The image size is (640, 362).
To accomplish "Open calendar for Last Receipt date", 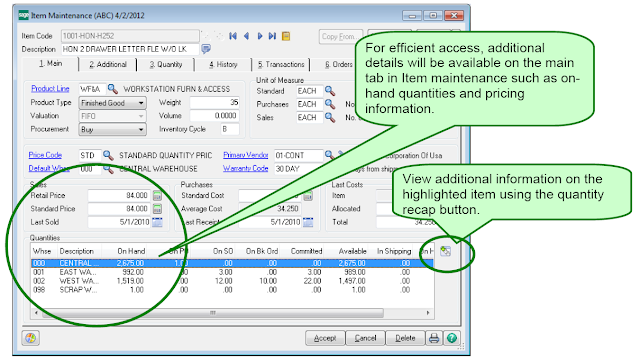I will click(x=308, y=222).
